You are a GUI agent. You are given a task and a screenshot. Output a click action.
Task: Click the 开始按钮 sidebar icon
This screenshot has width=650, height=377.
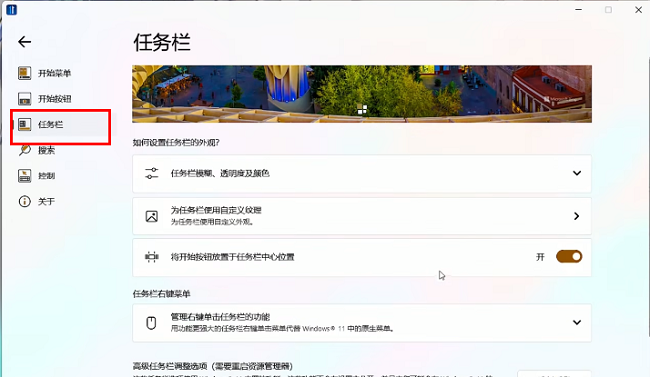[24, 99]
